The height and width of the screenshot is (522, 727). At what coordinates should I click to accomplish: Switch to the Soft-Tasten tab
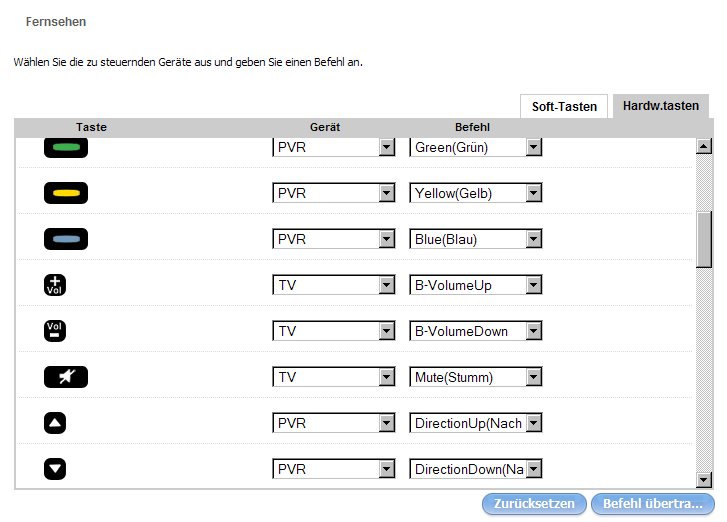(564, 106)
